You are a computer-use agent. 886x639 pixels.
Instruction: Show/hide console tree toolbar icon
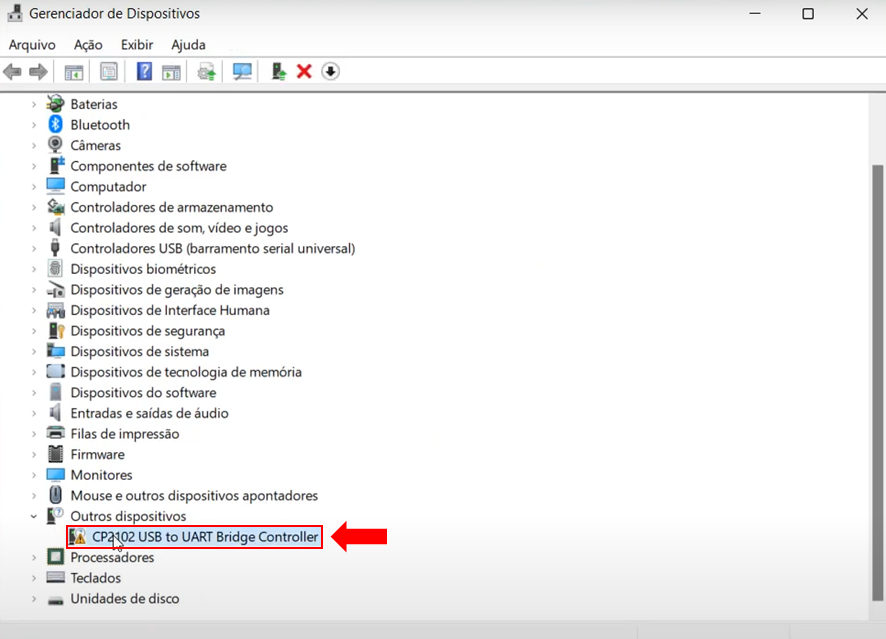pyautogui.click(x=73, y=72)
